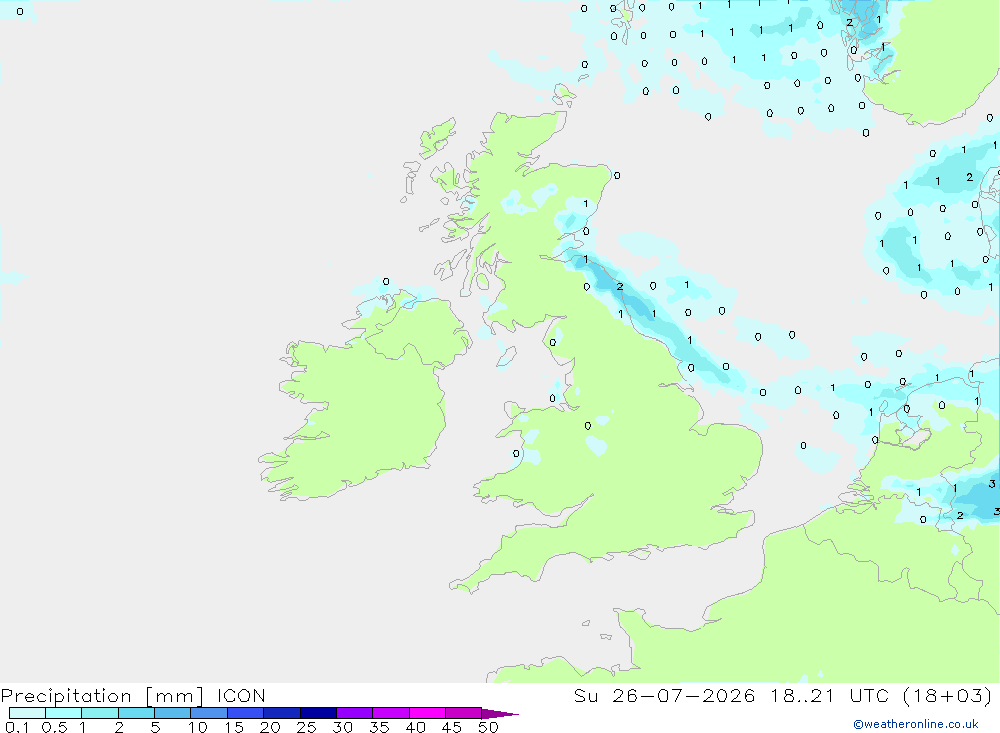
Task: Click the 30–35 mm purple legend swatch
Action: [x=355, y=713]
